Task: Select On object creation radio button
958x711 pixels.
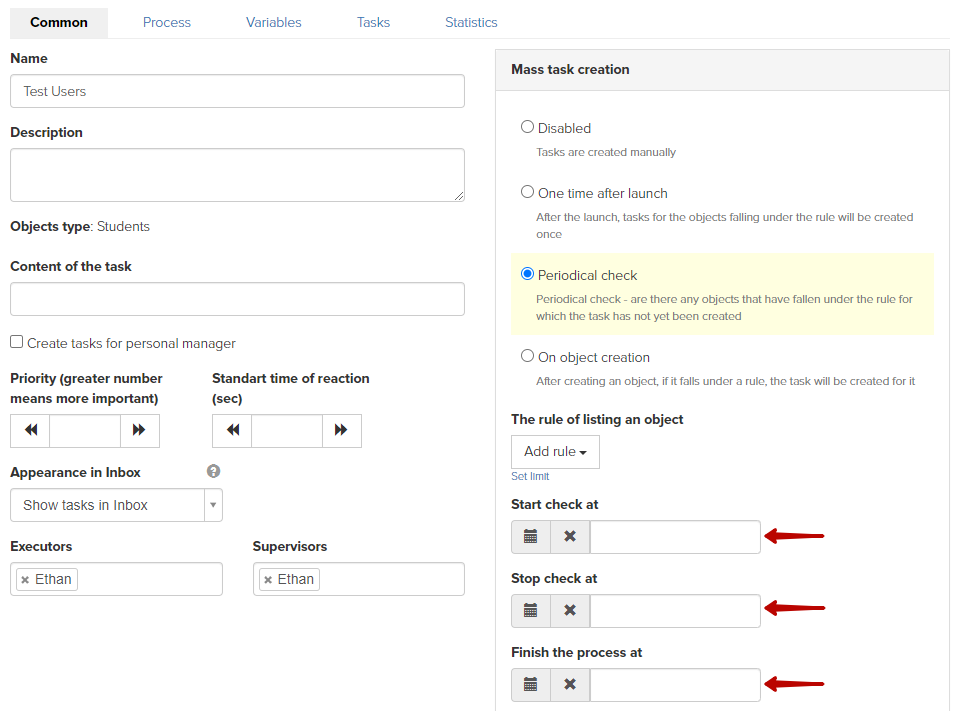Action: tap(527, 356)
